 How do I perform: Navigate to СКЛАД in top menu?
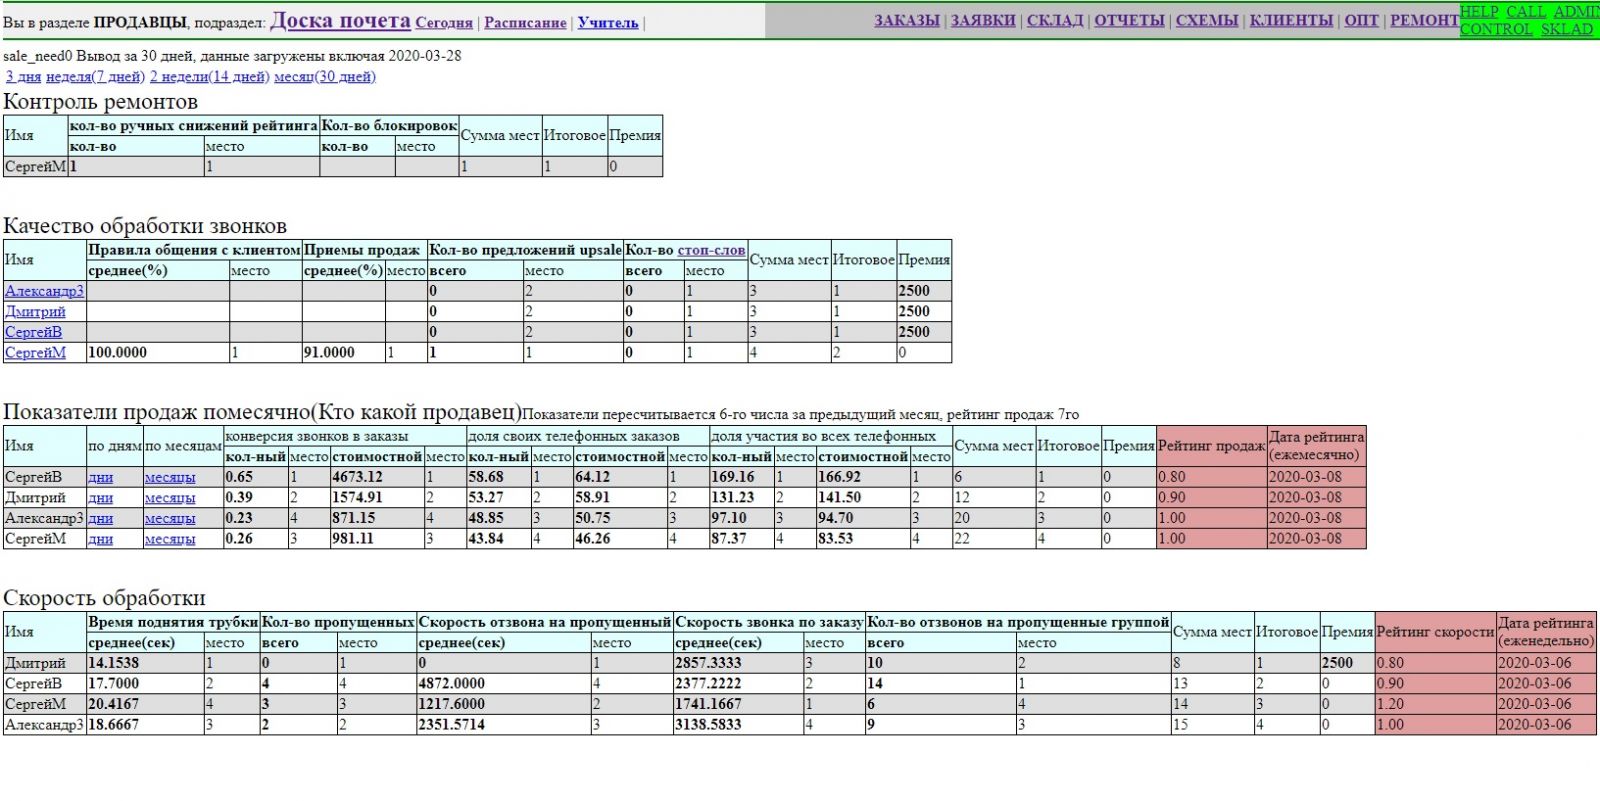tap(1054, 20)
